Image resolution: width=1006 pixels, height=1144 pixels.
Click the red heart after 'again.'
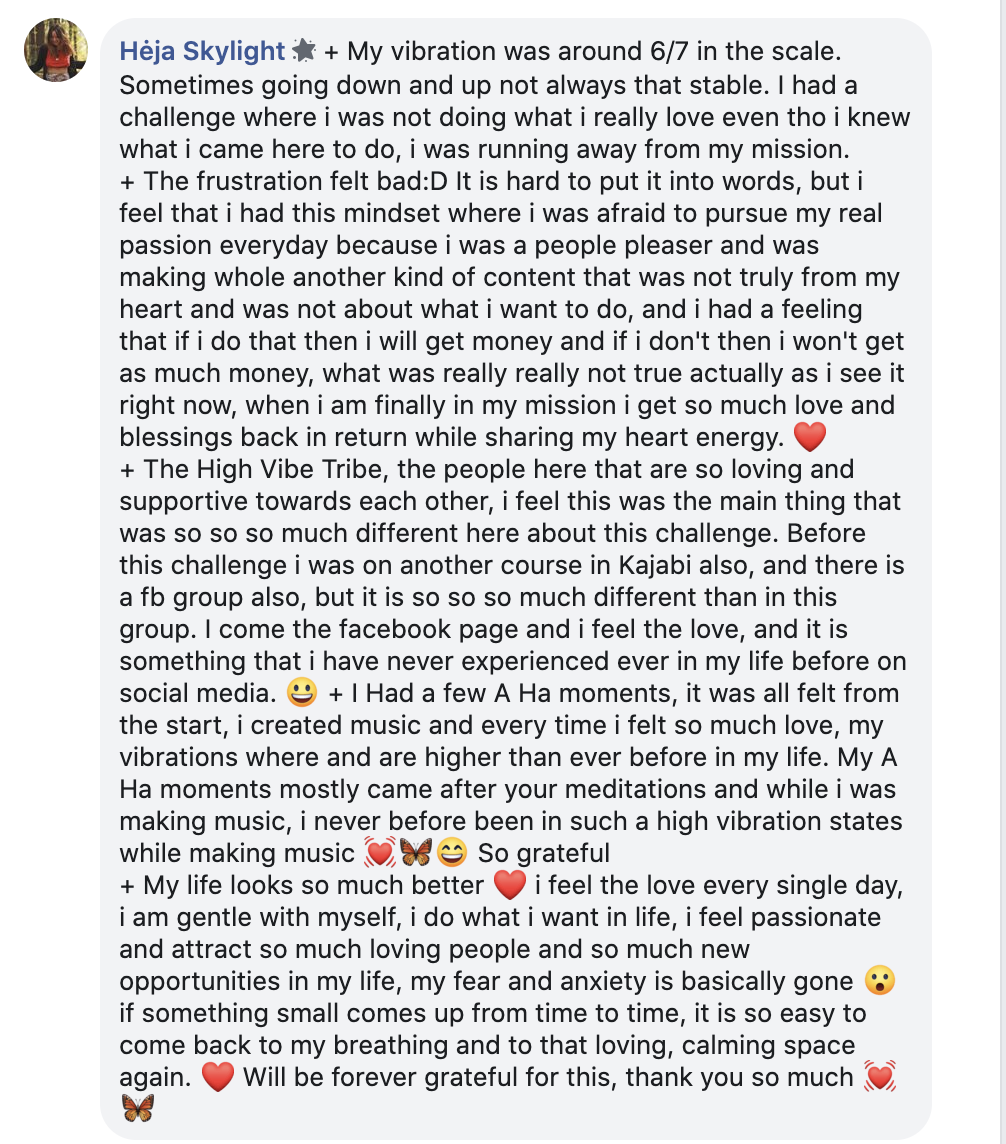(x=217, y=1077)
